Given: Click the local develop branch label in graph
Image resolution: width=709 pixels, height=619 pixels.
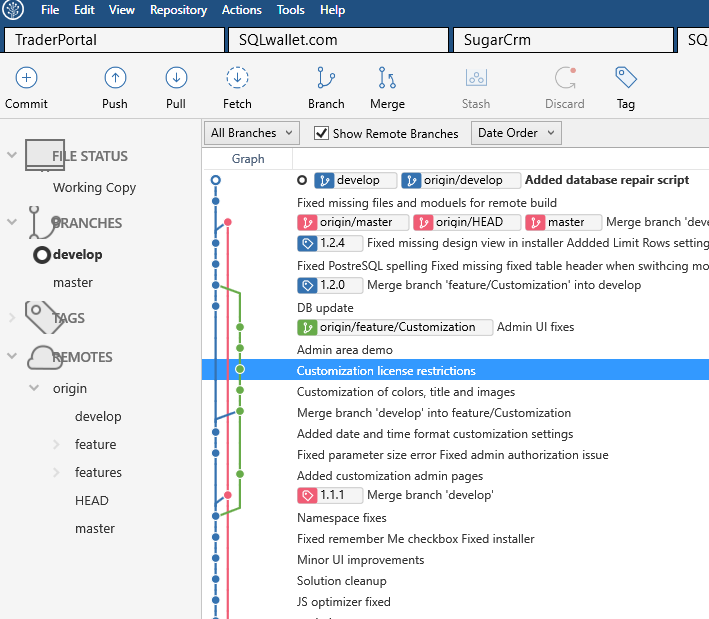Looking at the screenshot, I should (x=355, y=180).
